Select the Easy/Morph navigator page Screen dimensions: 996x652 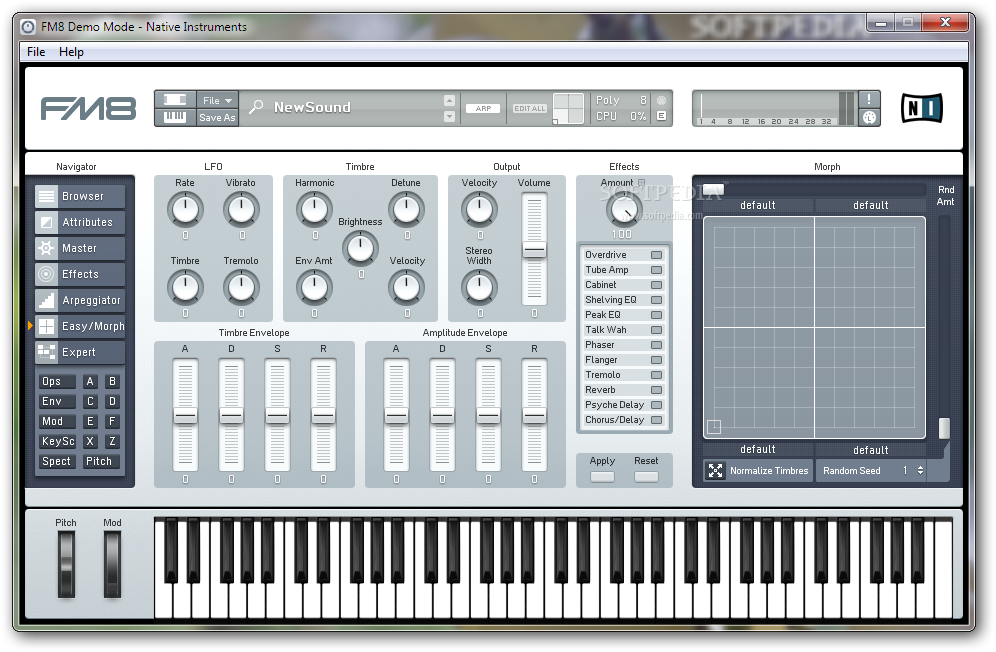80,327
